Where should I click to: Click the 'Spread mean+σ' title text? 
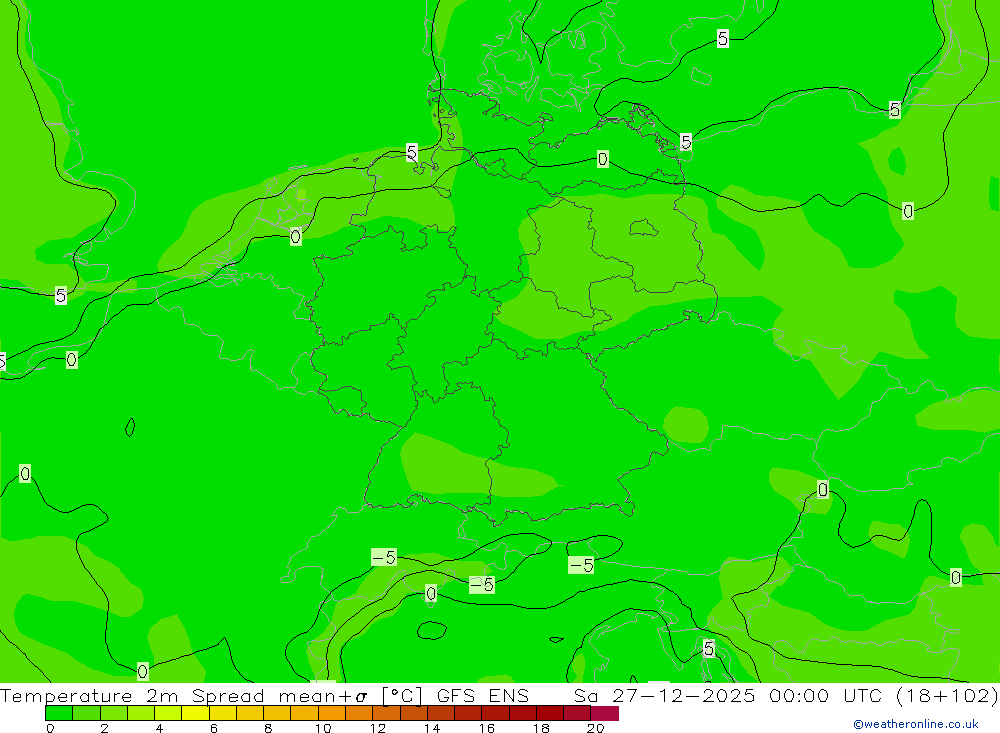point(279,695)
